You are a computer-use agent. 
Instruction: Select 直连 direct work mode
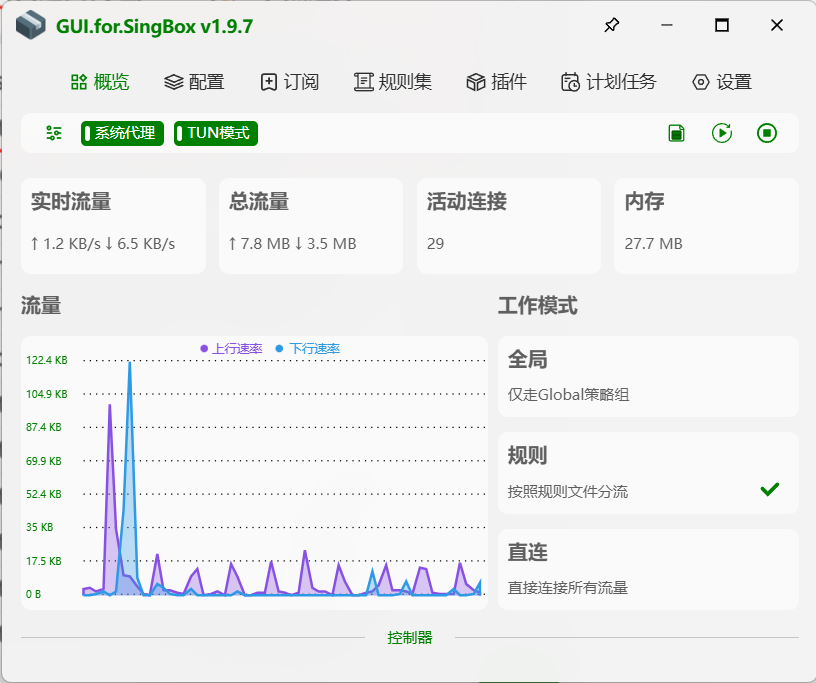pos(648,570)
